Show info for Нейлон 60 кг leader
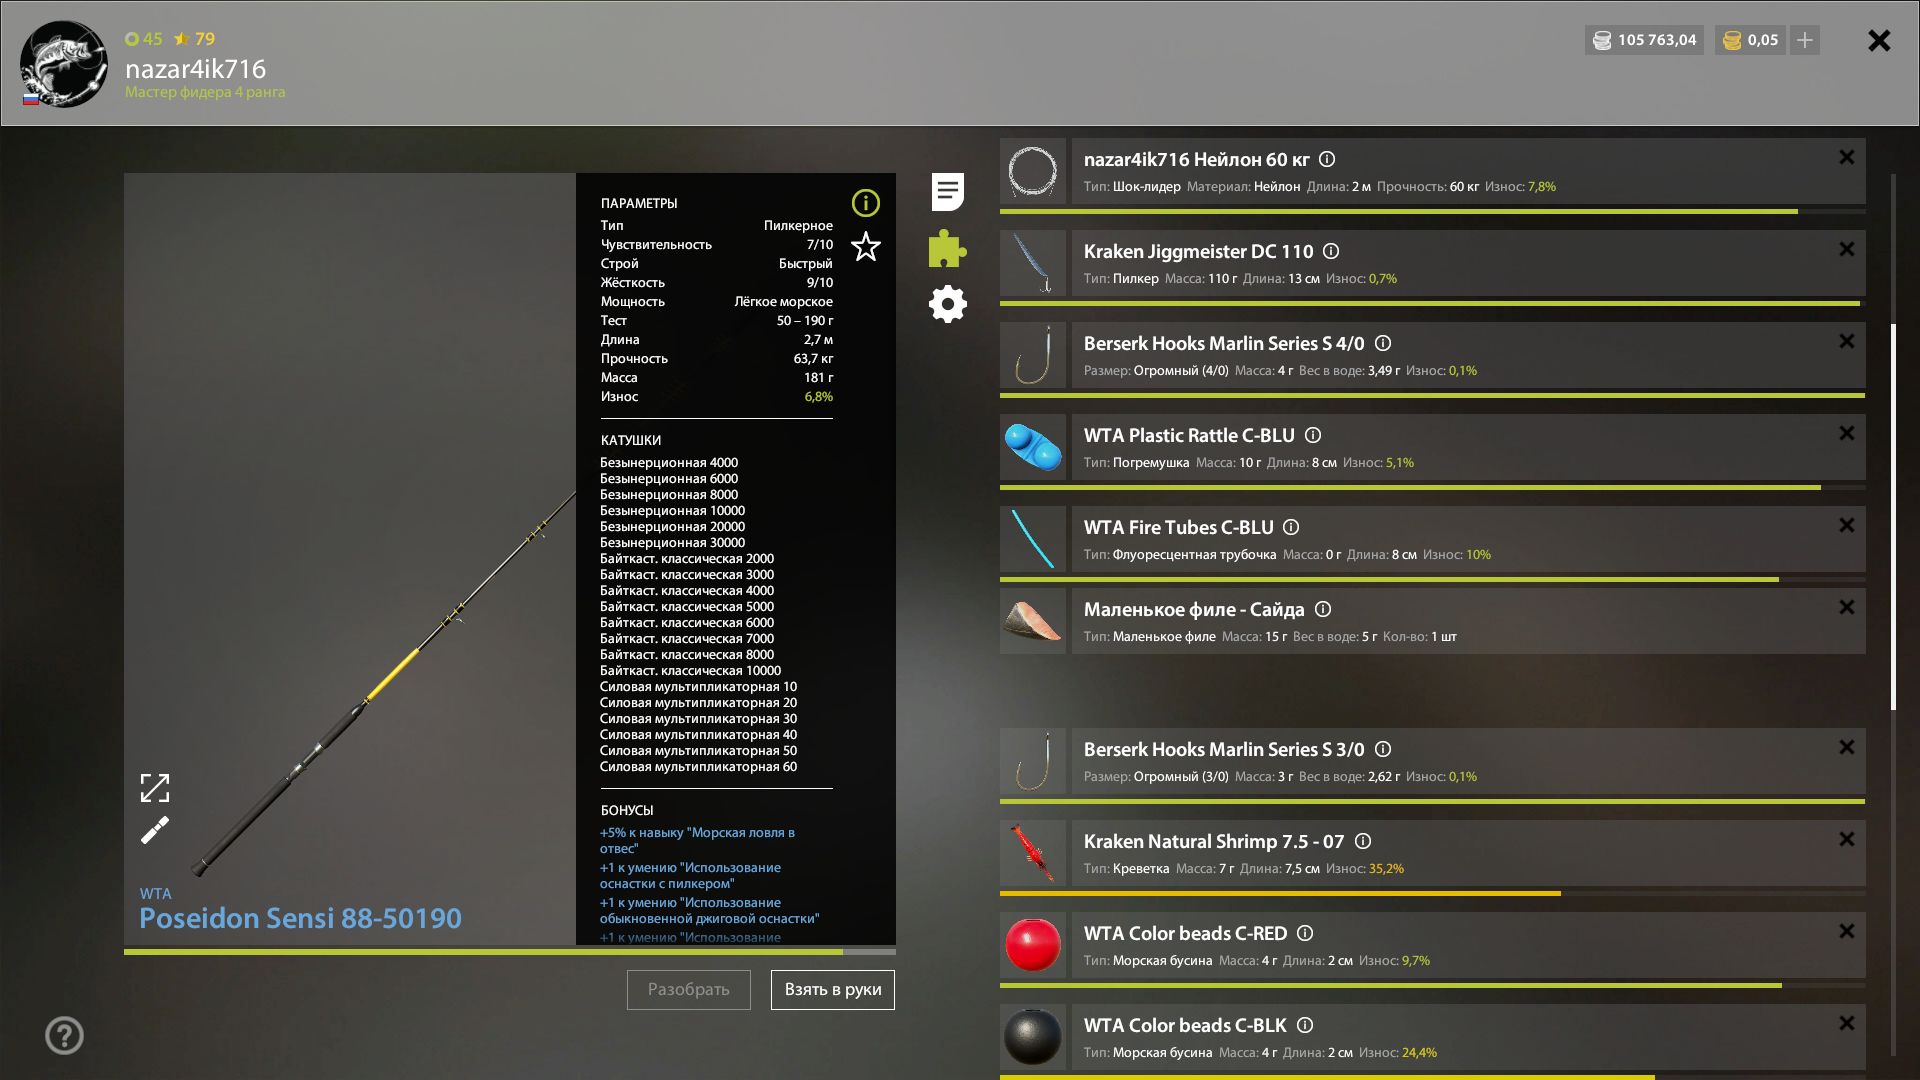 click(1327, 159)
